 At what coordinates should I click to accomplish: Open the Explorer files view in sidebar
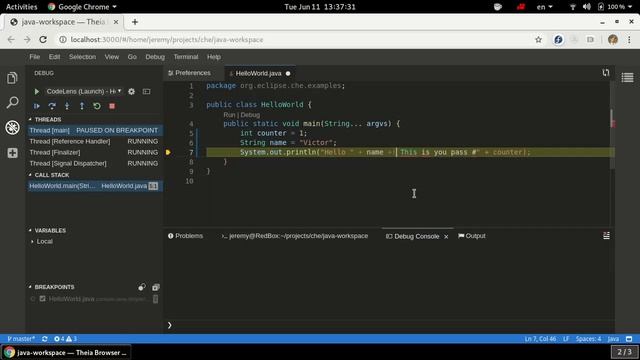12,78
